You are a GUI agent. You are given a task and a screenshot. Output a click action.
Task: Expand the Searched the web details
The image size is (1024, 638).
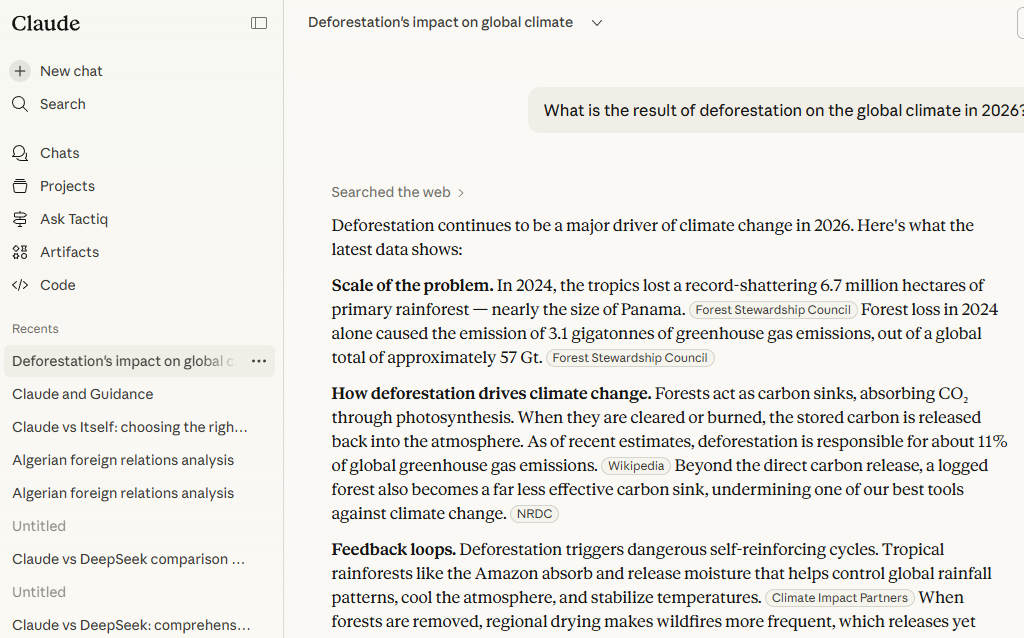tap(397, 192)
